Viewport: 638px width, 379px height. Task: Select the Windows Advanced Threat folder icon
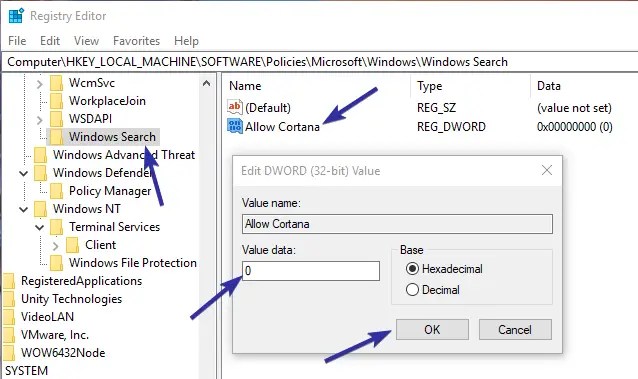click(x=40, y=155)
